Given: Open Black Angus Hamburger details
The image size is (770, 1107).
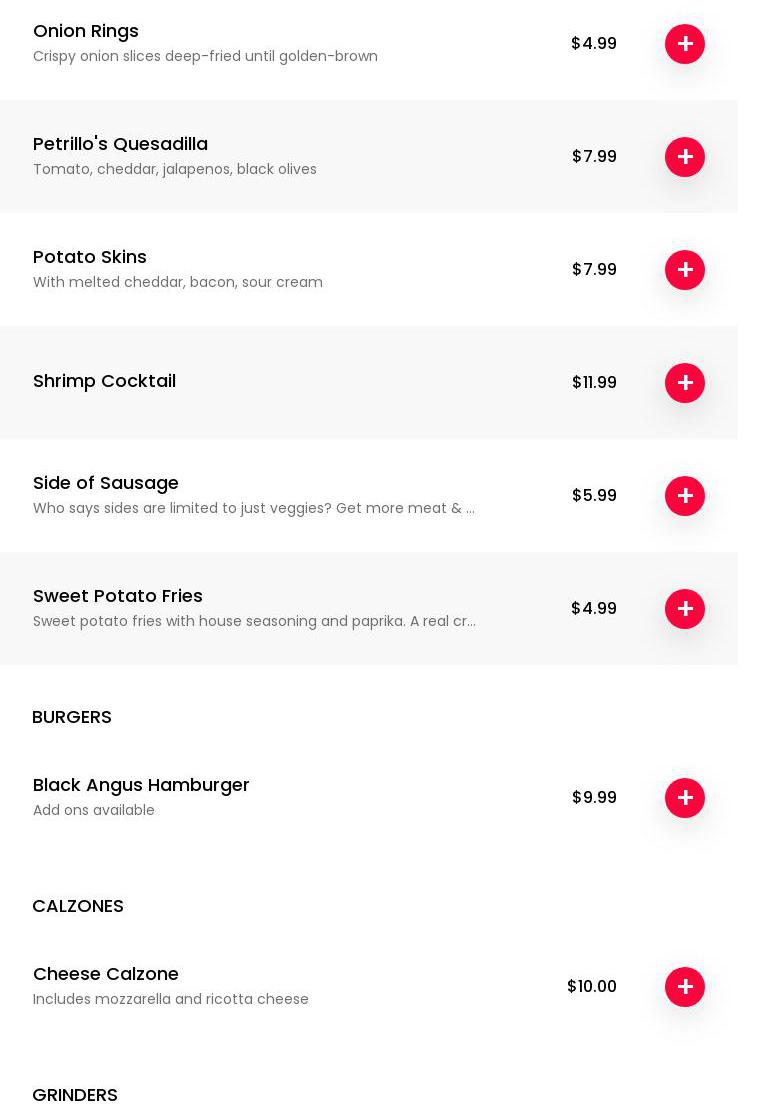Looking at the screenshot, I should click(x=141, y=785).
